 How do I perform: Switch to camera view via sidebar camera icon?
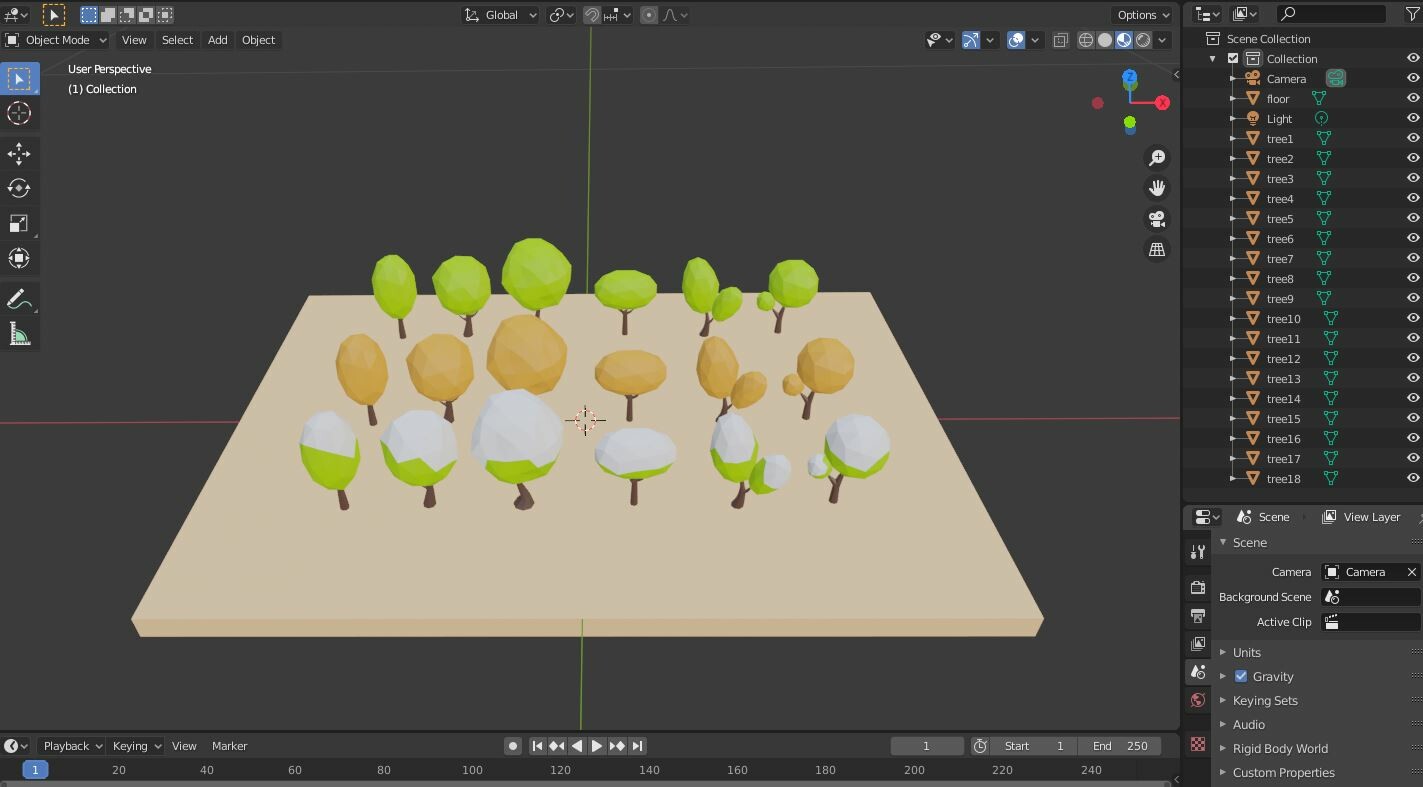coord(1157,218)
